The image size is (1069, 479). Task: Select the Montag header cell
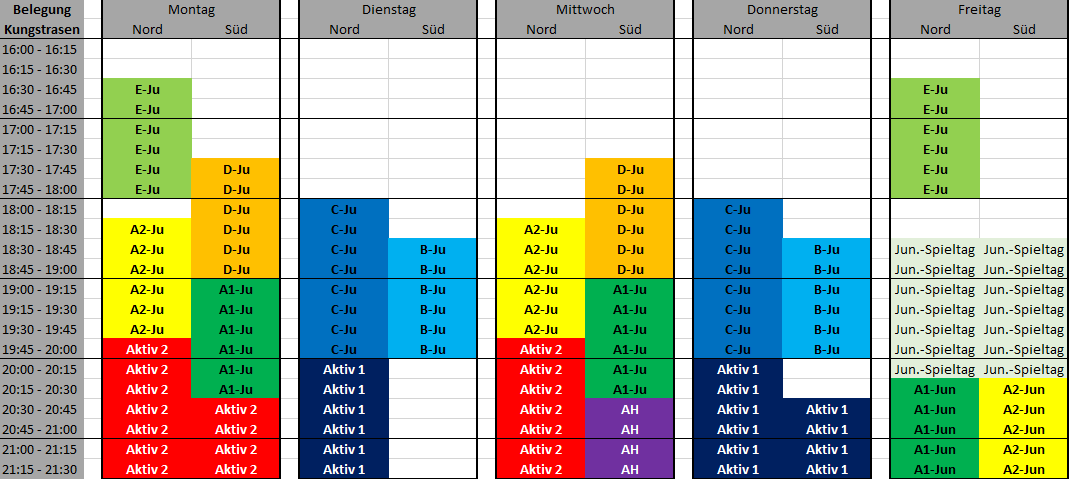191,10
